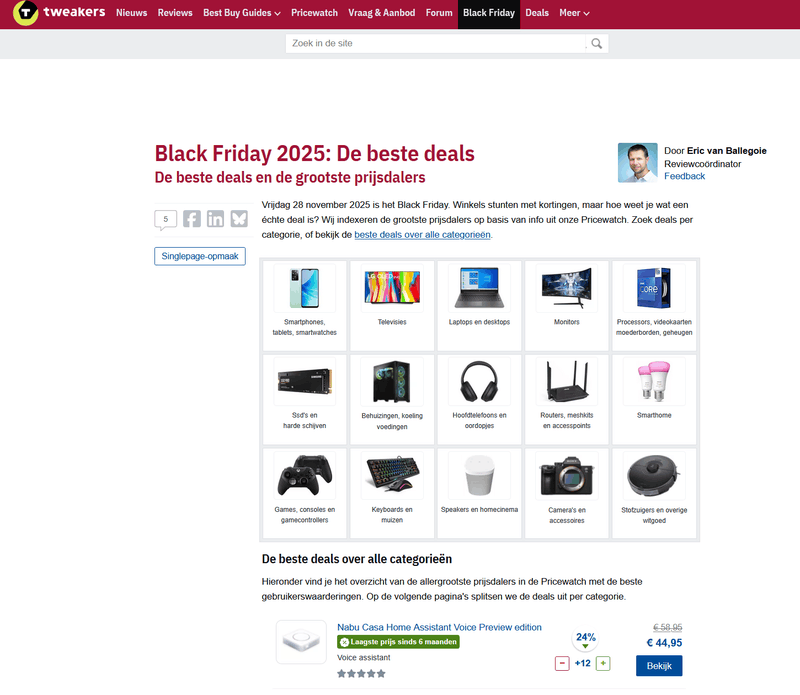800x695 pixels.
Task: Share article on Bluesky
Action: click(239, 219)
